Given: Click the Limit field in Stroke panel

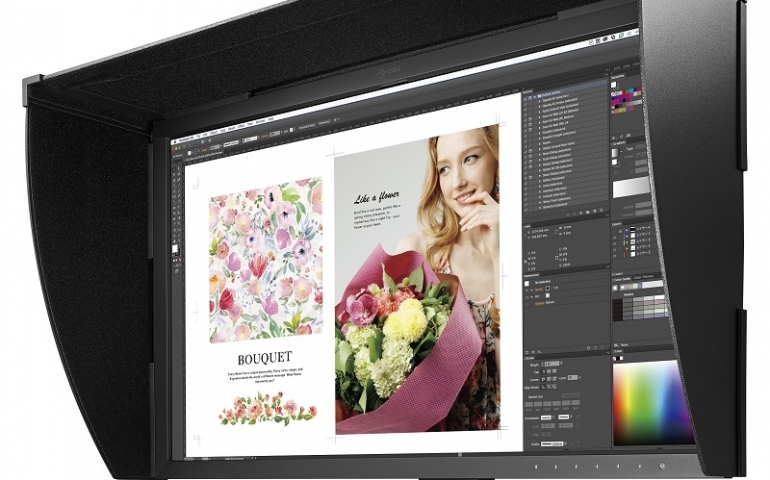Looking at the screenshot, I should pyautogui.click(x=573, y=377).
